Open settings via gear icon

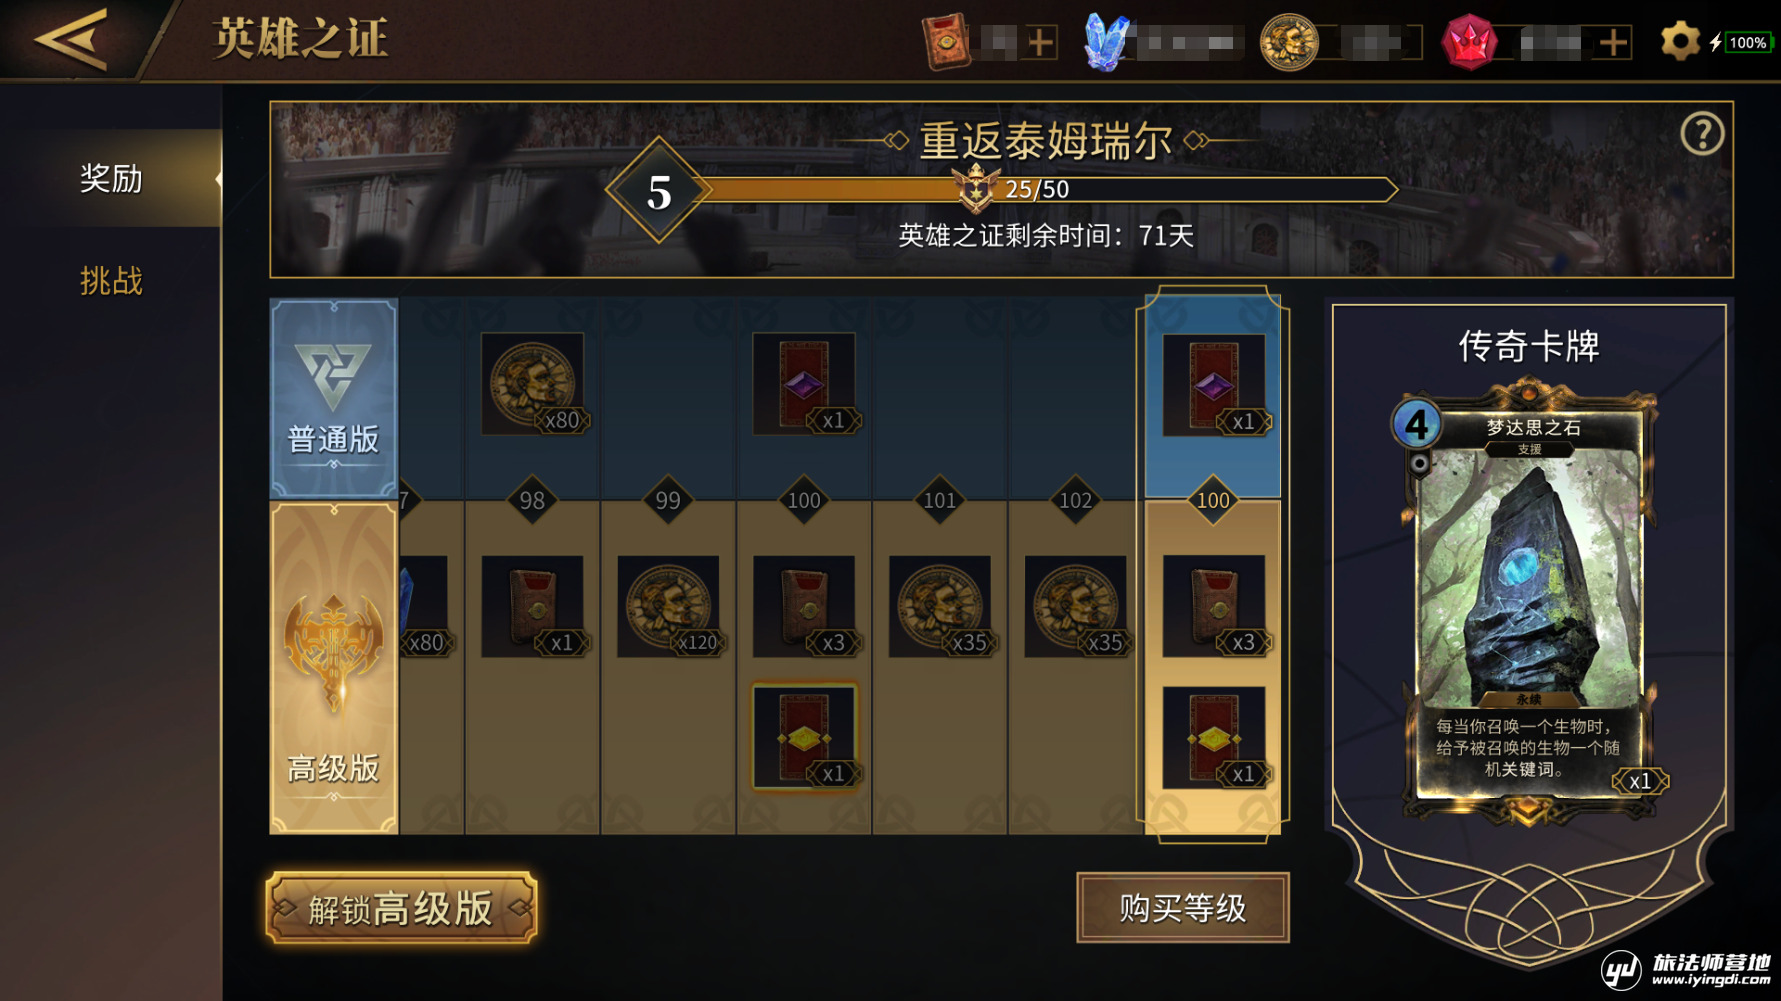(x=1680, y=42)
